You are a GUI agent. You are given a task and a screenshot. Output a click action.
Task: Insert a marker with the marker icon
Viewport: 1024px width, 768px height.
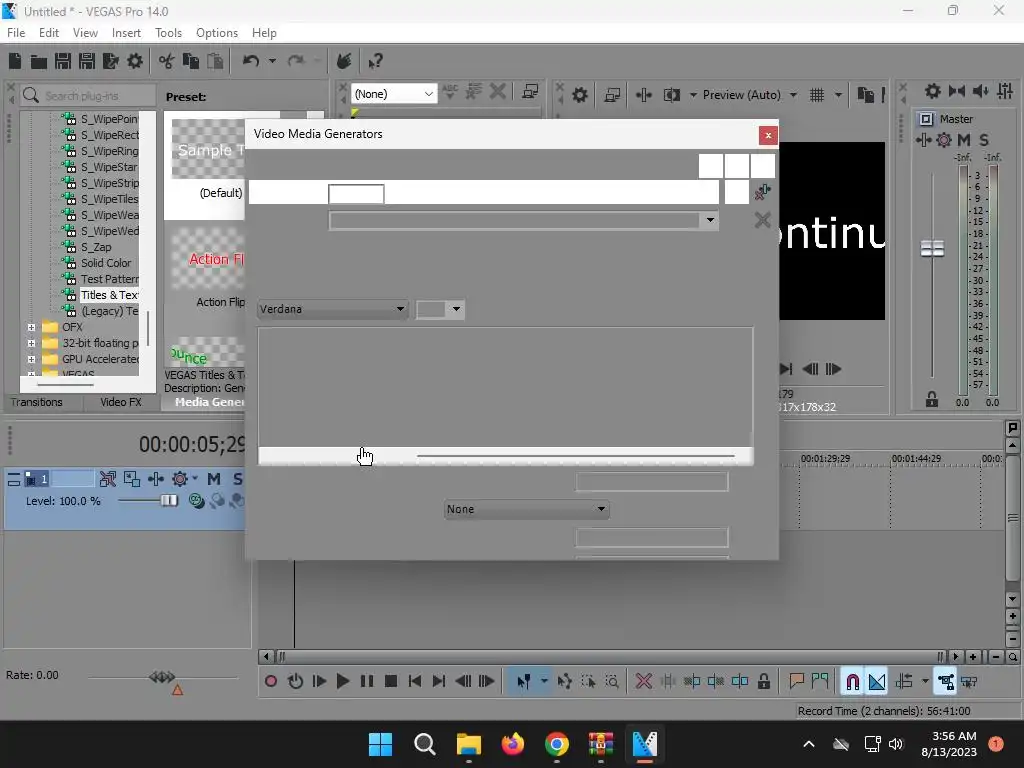(796, 682)
